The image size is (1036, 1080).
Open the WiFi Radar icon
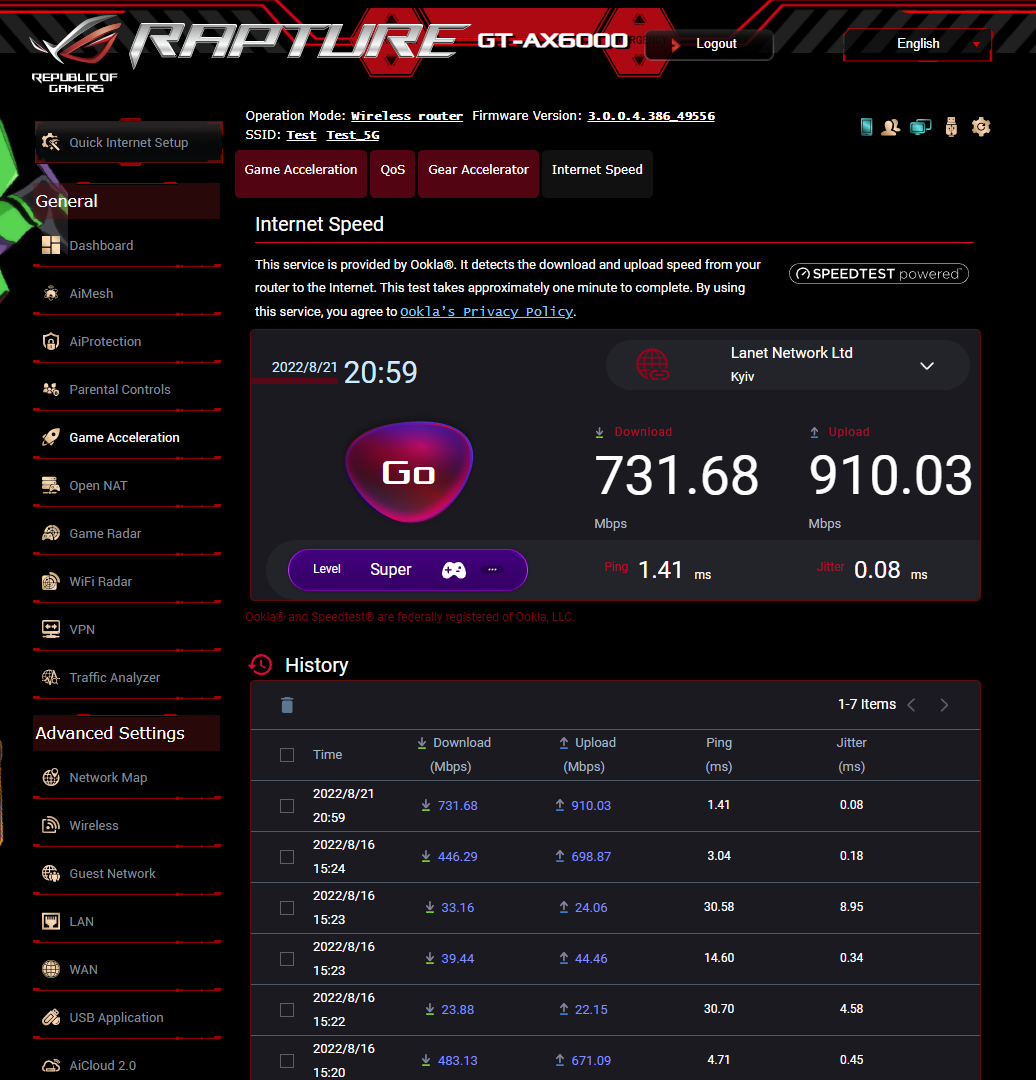(51, 581)
